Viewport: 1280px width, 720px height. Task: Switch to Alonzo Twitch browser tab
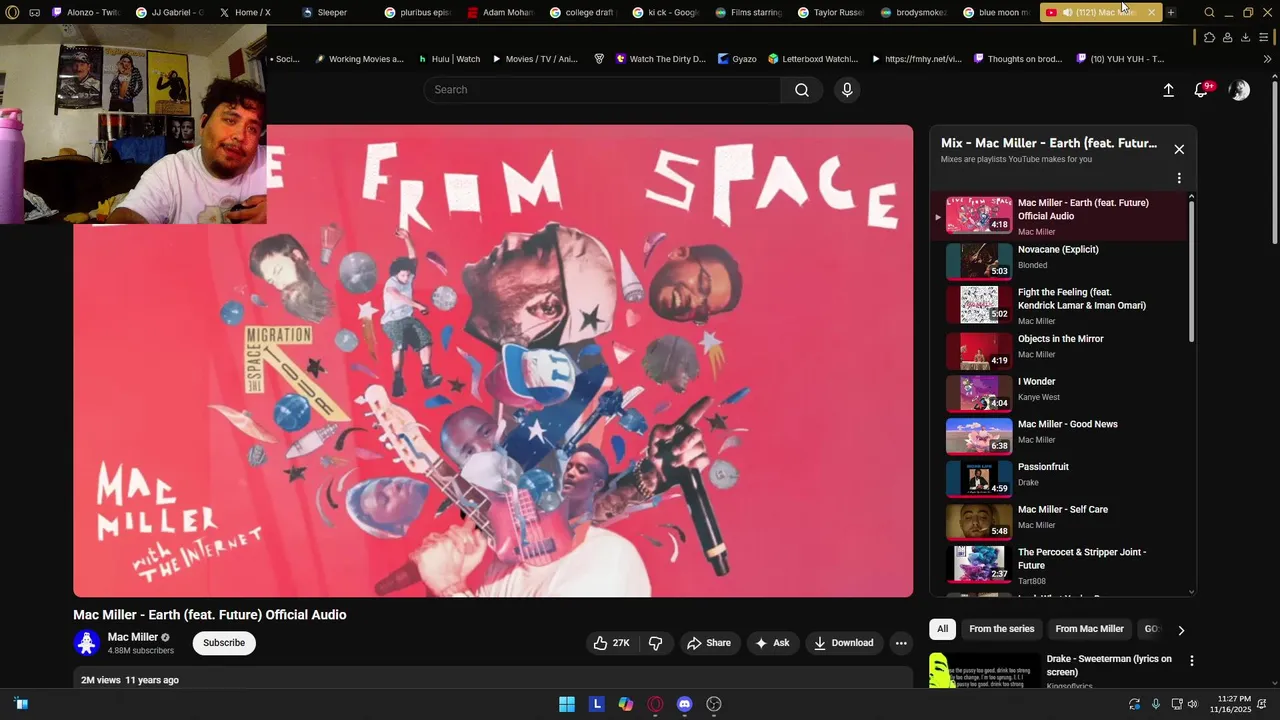click(x=85, y=12)
